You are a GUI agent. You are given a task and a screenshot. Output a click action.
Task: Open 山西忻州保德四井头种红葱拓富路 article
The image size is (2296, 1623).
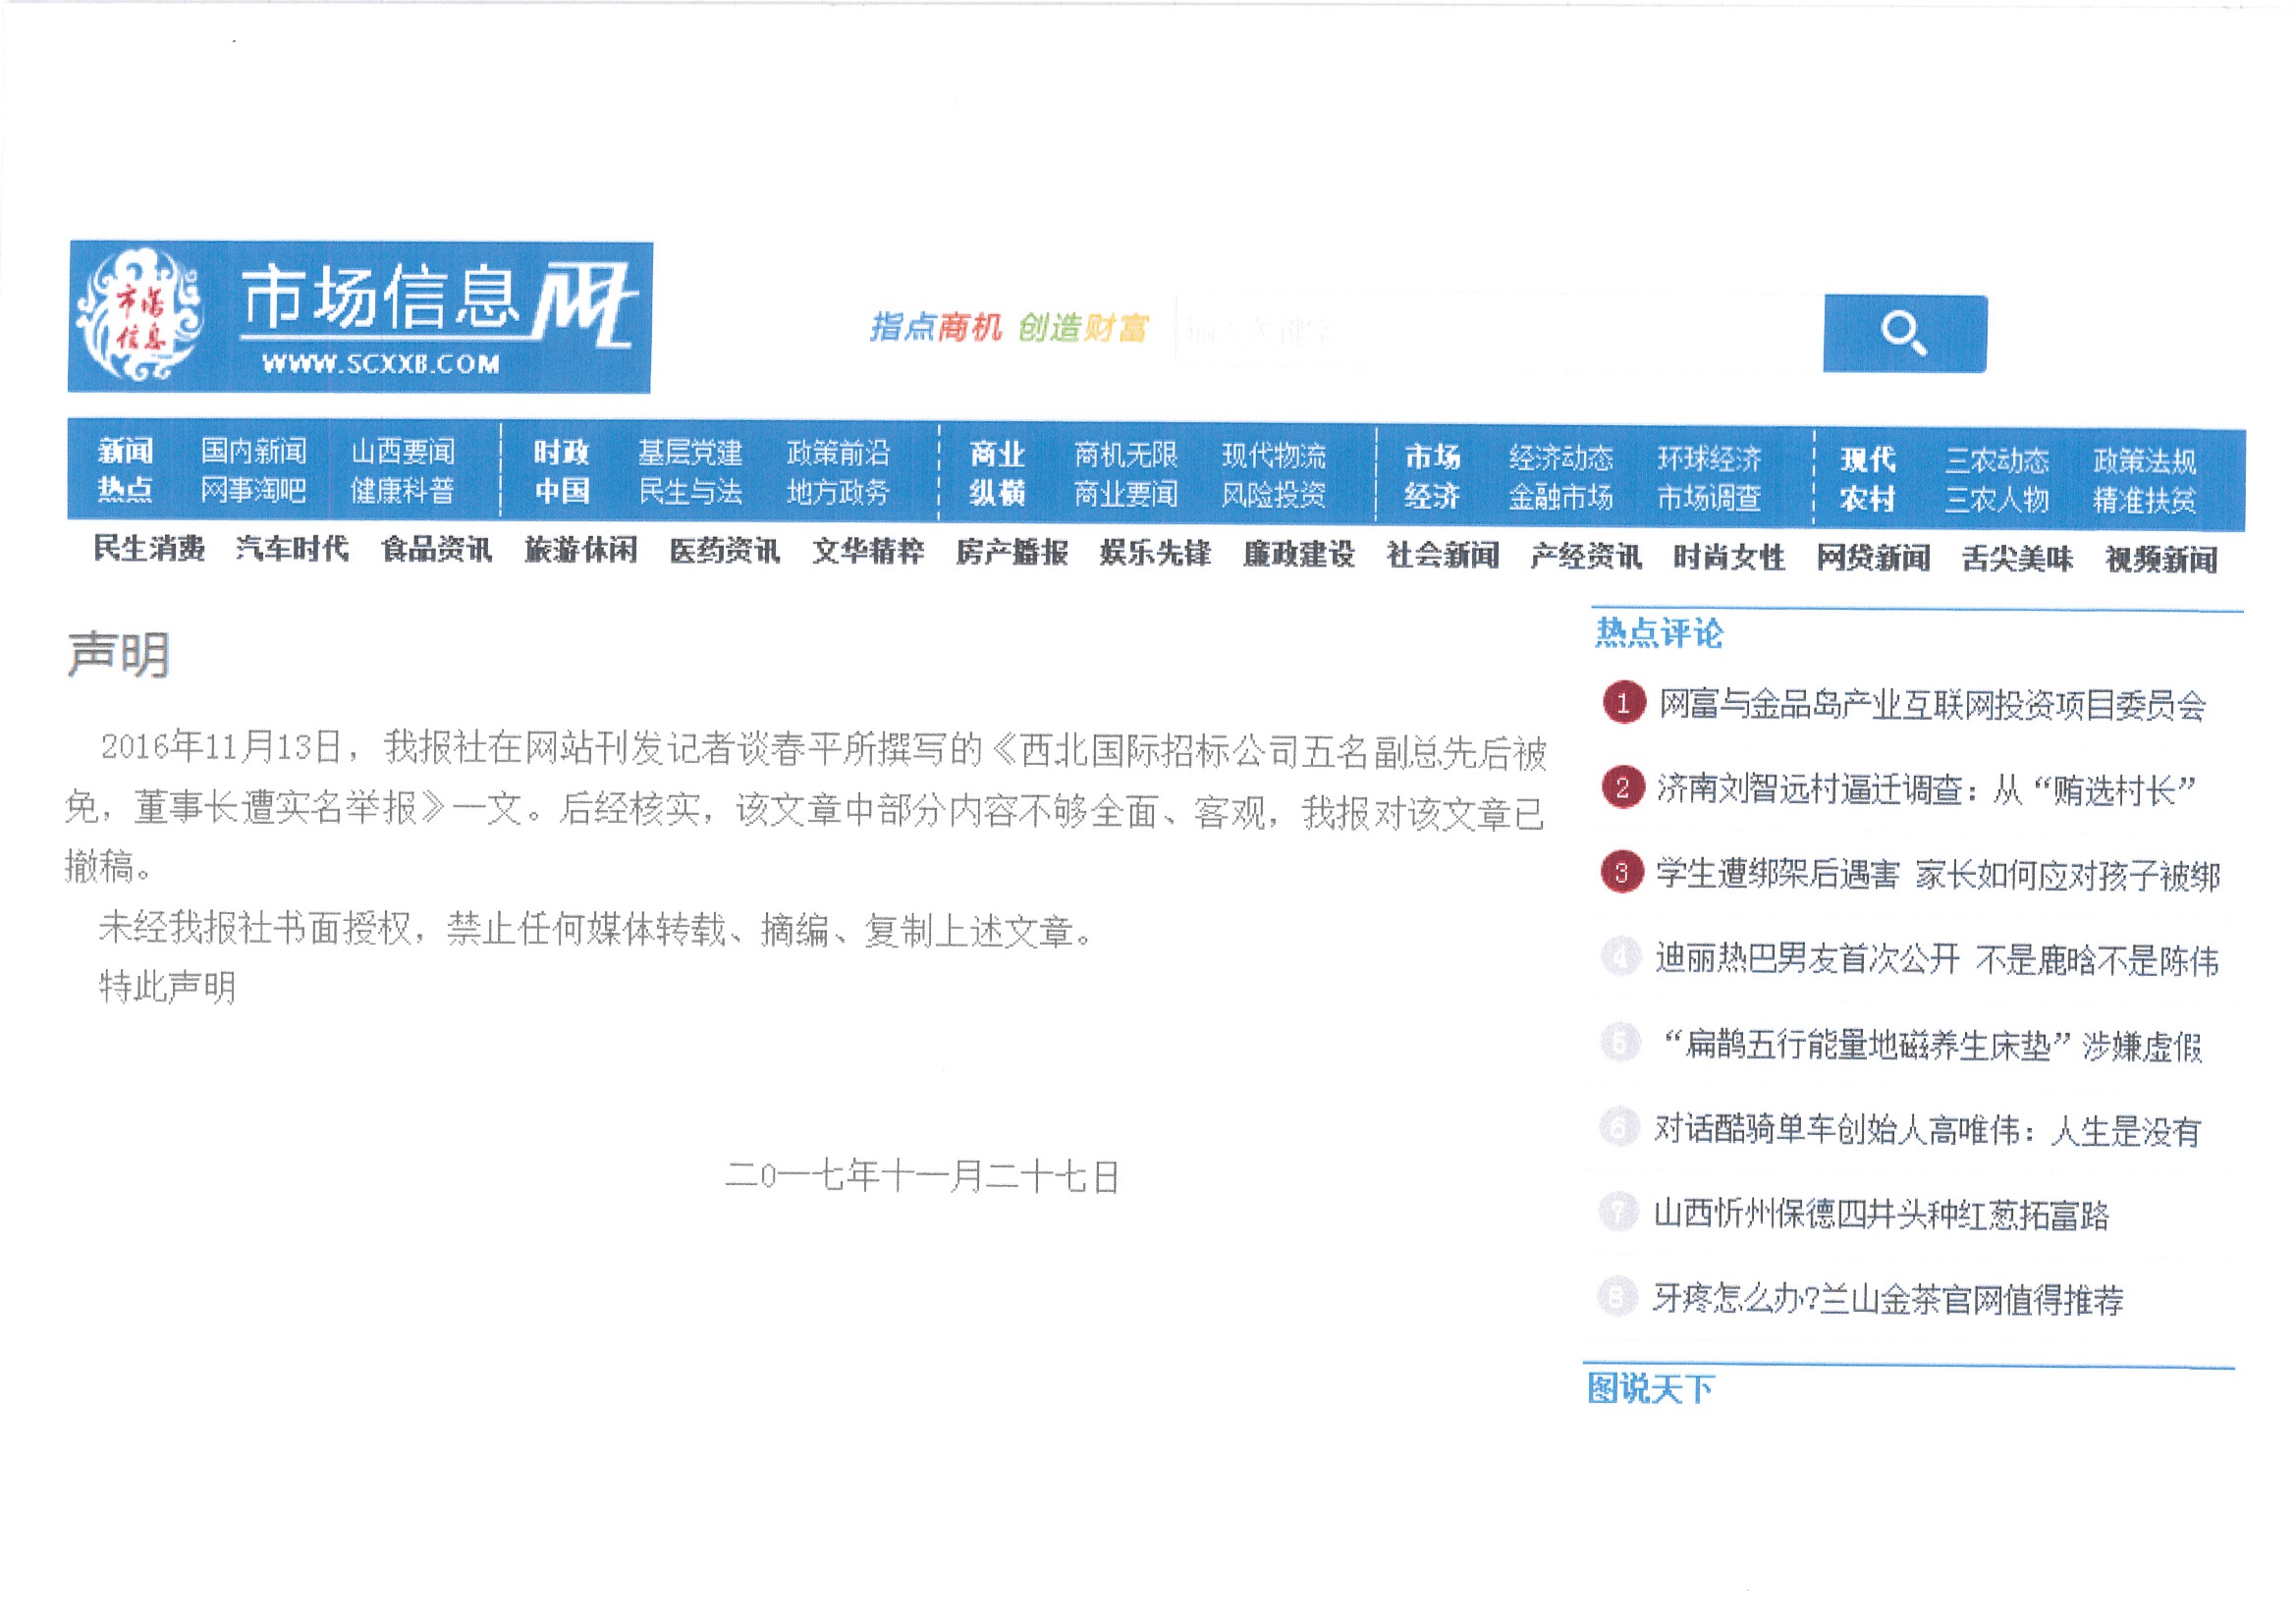(x=1880, y=1215)
